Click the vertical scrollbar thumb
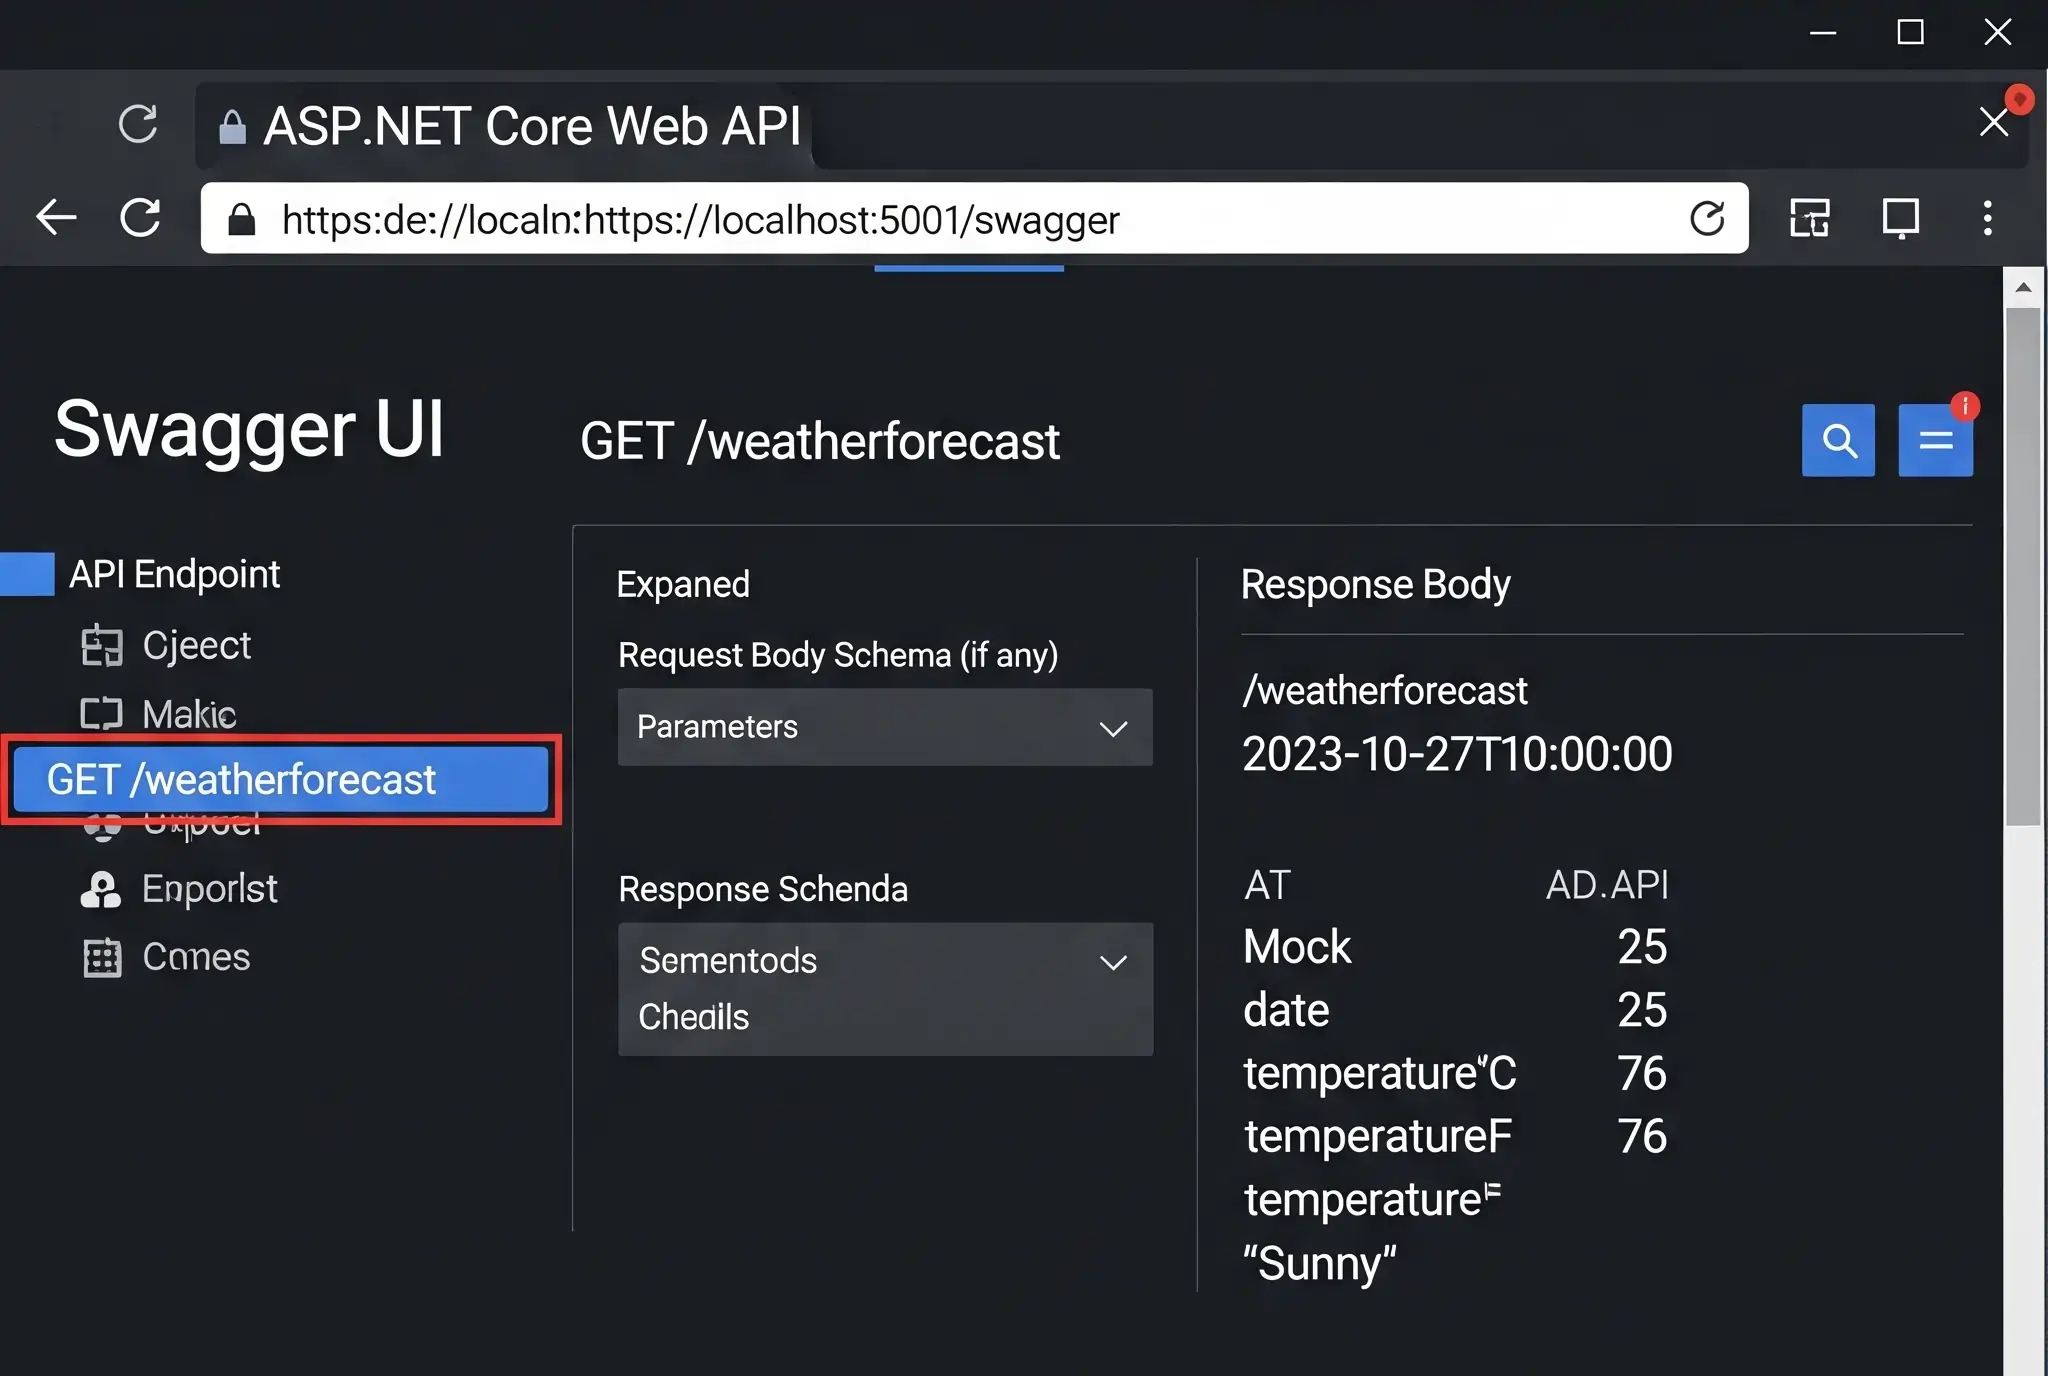2048x1376 pixels. [2024, 567]
